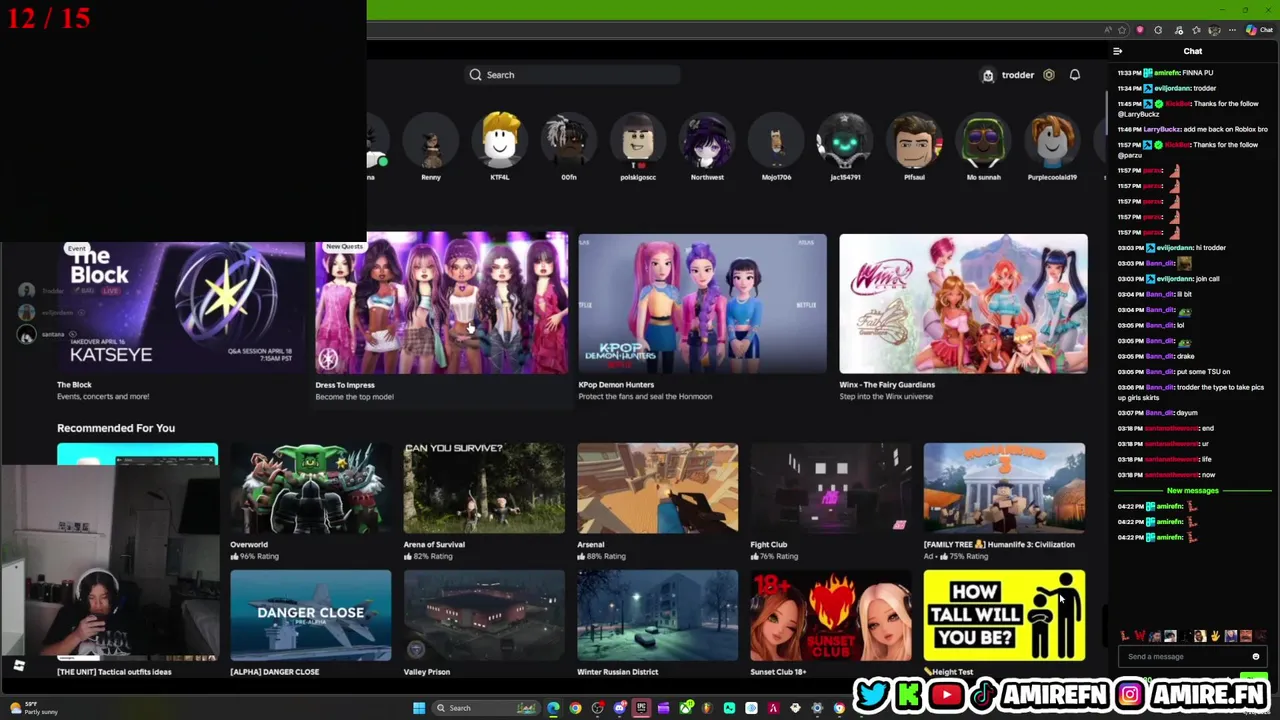
Task: Open OBS Studio from taskbar
Action: tap(597, 708)
